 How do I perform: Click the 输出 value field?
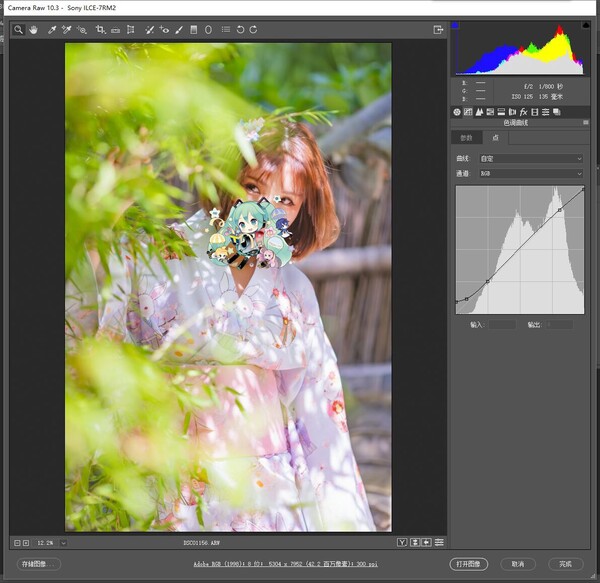[x=559, y=325]
